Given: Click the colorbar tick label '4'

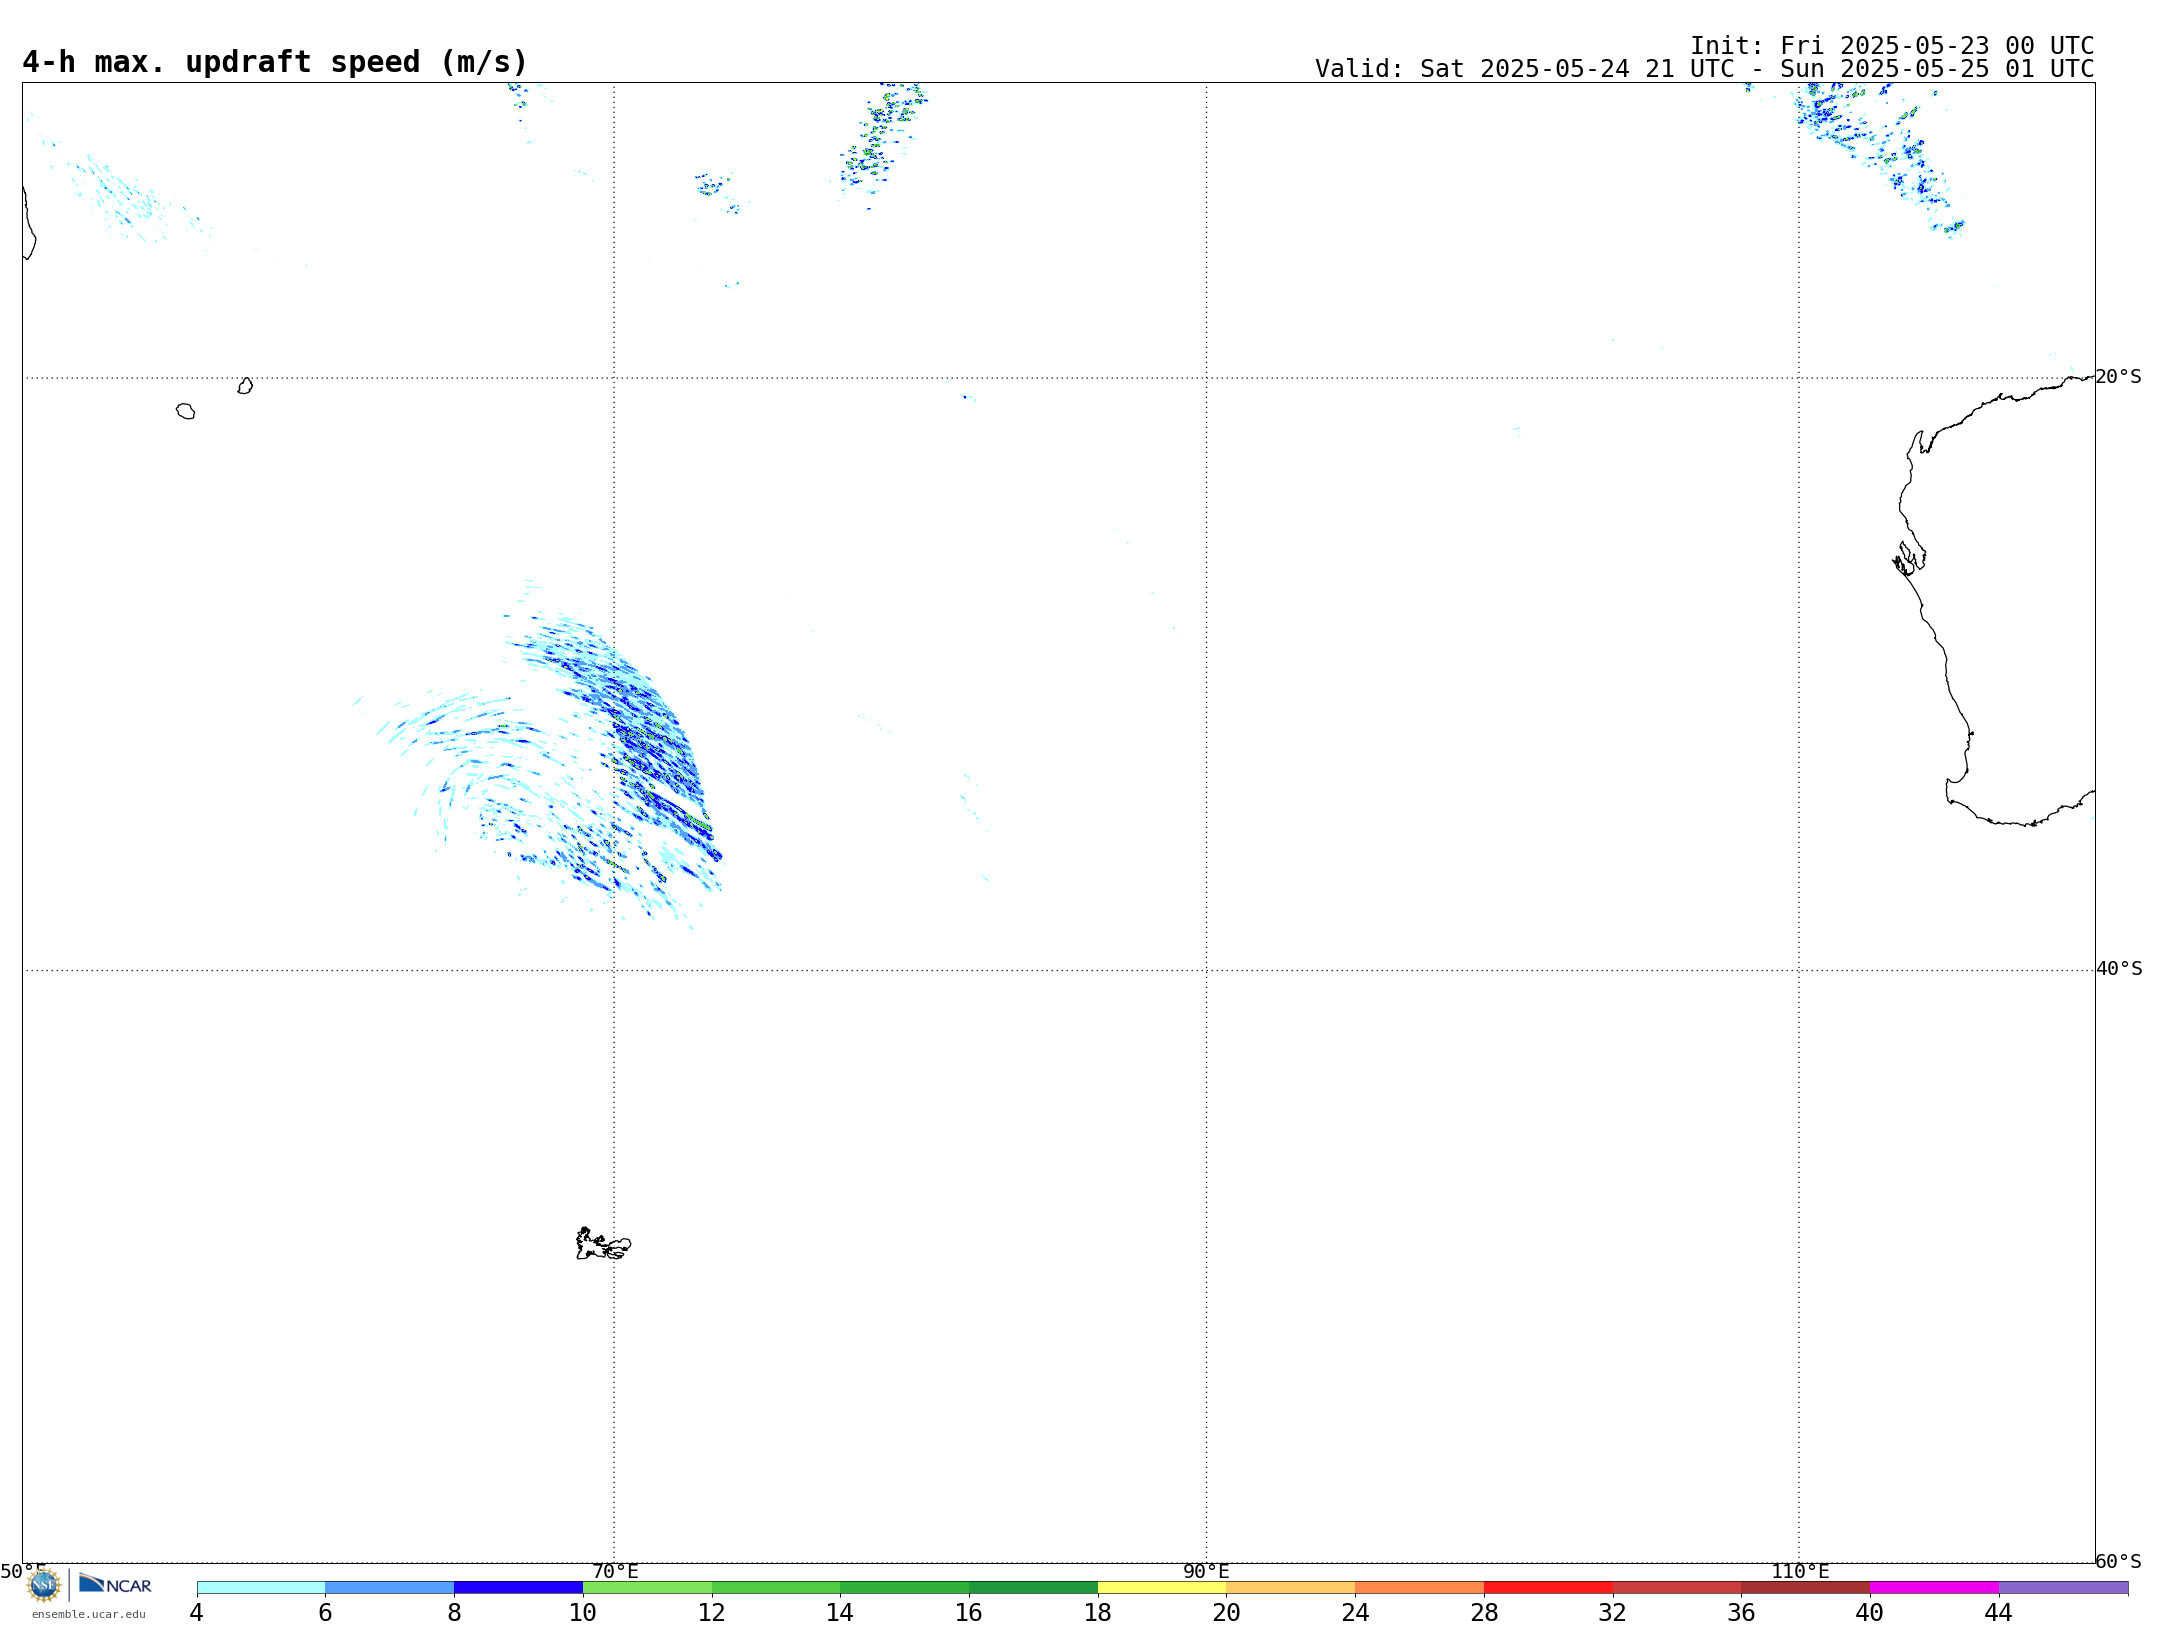Looking at the screenshot, I should pos(197,1612).
